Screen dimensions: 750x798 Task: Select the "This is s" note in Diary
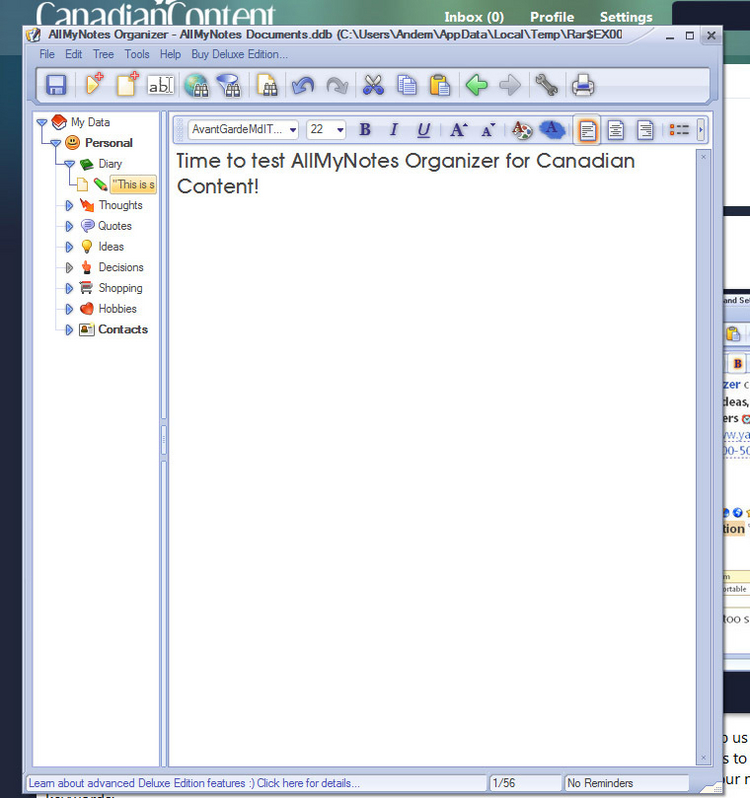[133, 184]
